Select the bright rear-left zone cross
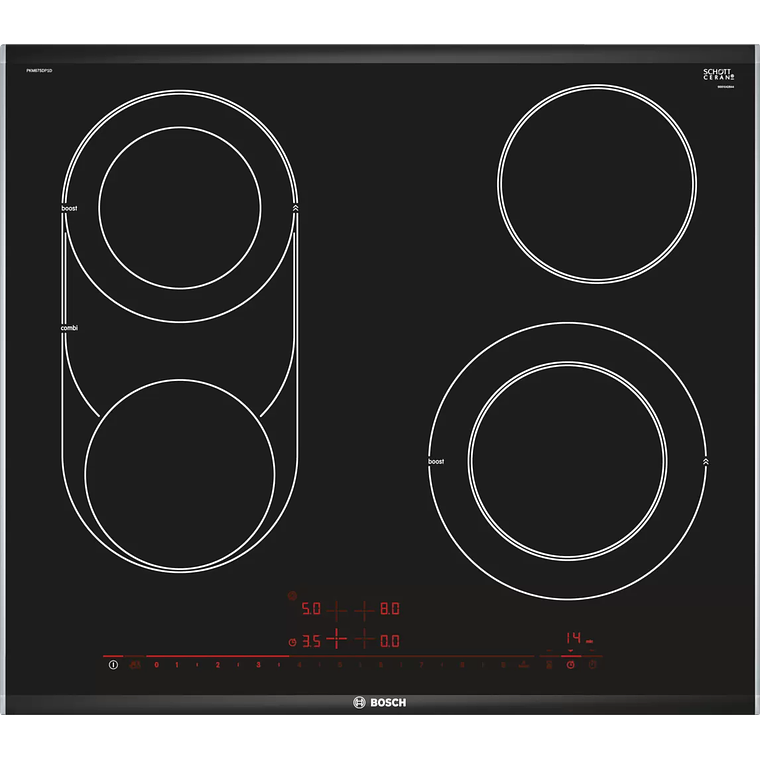The width and height of the screenshot is (760, 760). tap(336, 638)
